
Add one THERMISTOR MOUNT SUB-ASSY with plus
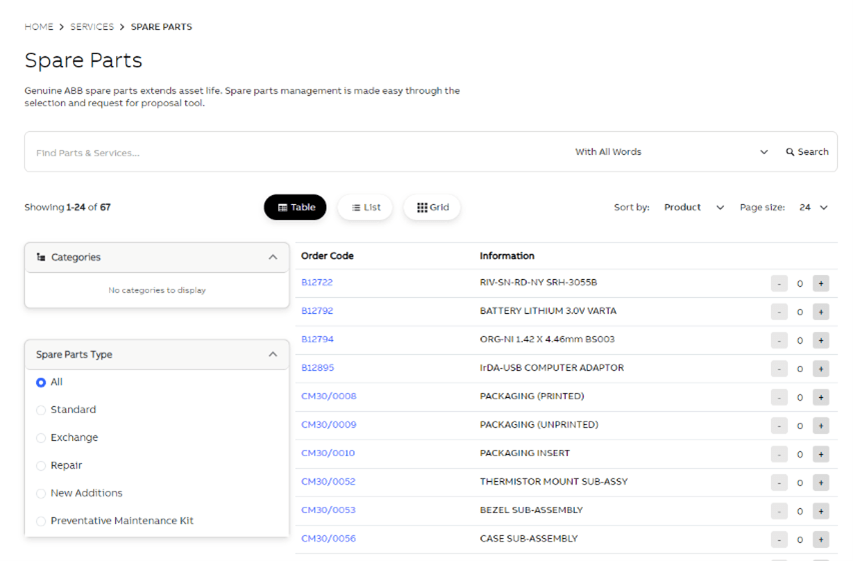[x=820, y=482]
